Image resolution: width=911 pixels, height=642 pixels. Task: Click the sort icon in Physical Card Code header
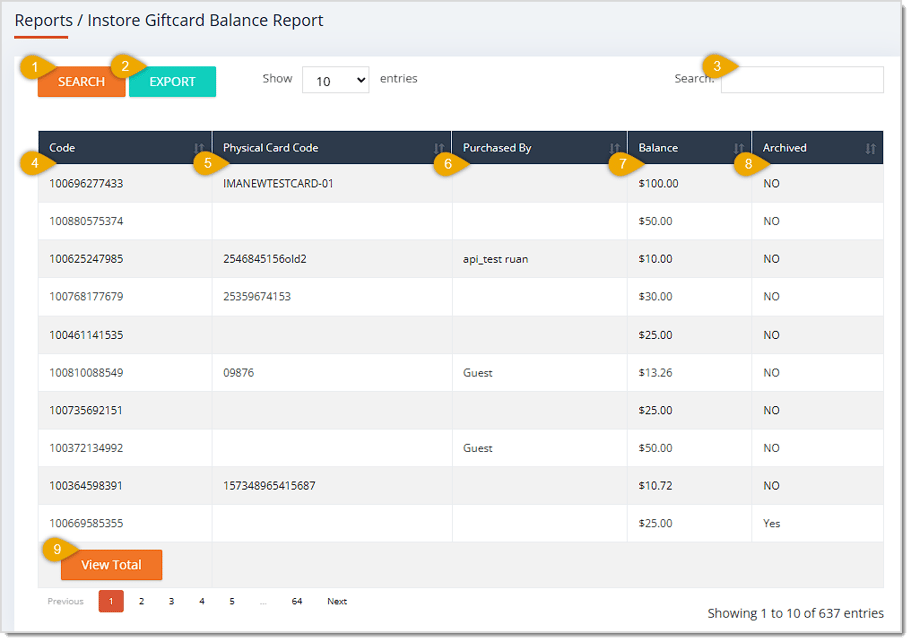pos(439,149)
